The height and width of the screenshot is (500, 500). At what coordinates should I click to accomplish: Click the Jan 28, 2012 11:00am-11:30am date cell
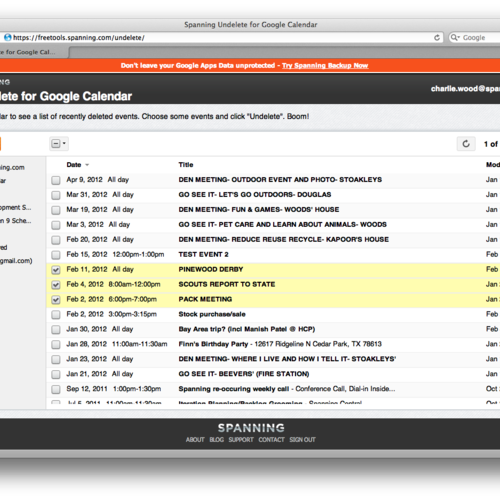pyautogui.click(x=117, y=344)
